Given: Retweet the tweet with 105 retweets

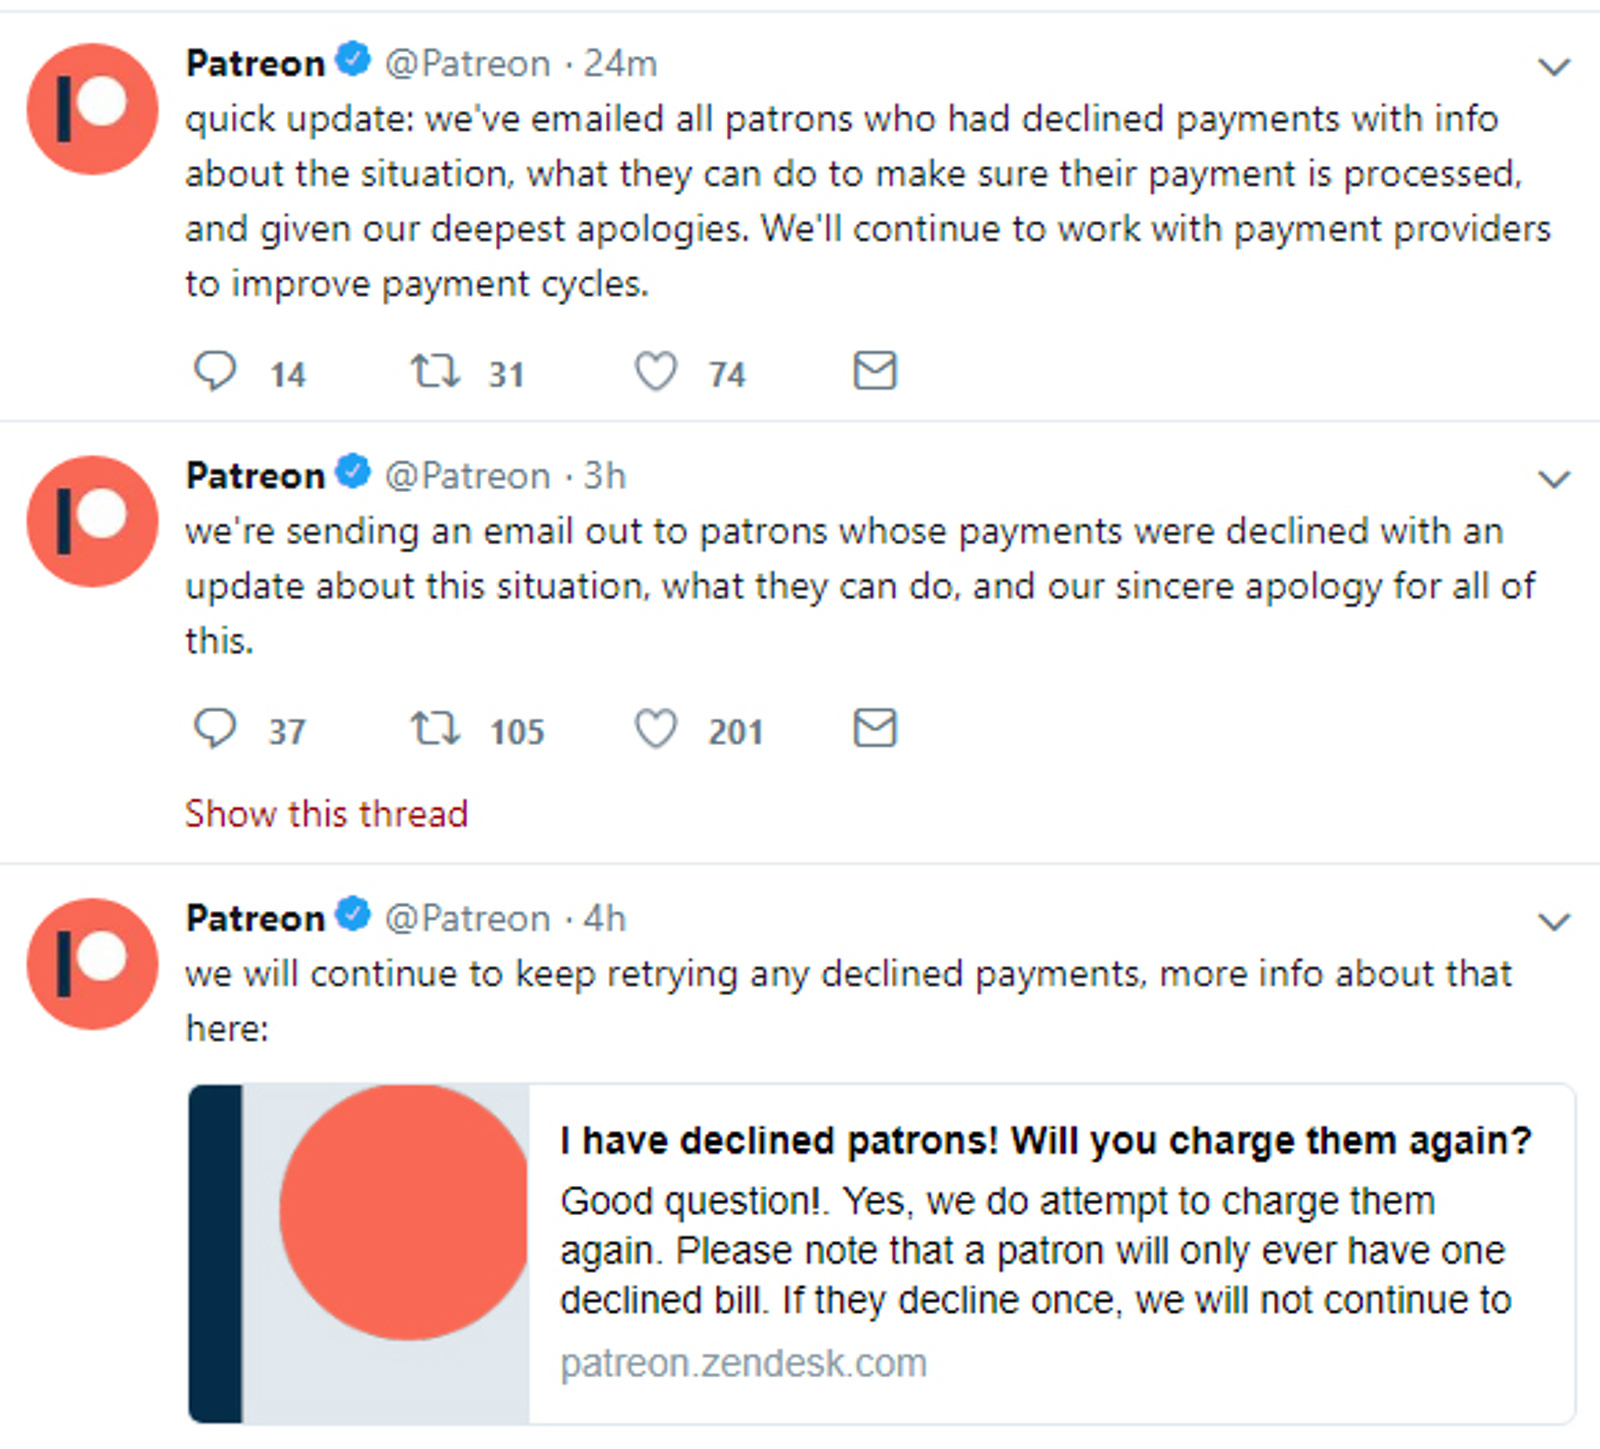Looking at the screenshot, I should pos(436,729).
